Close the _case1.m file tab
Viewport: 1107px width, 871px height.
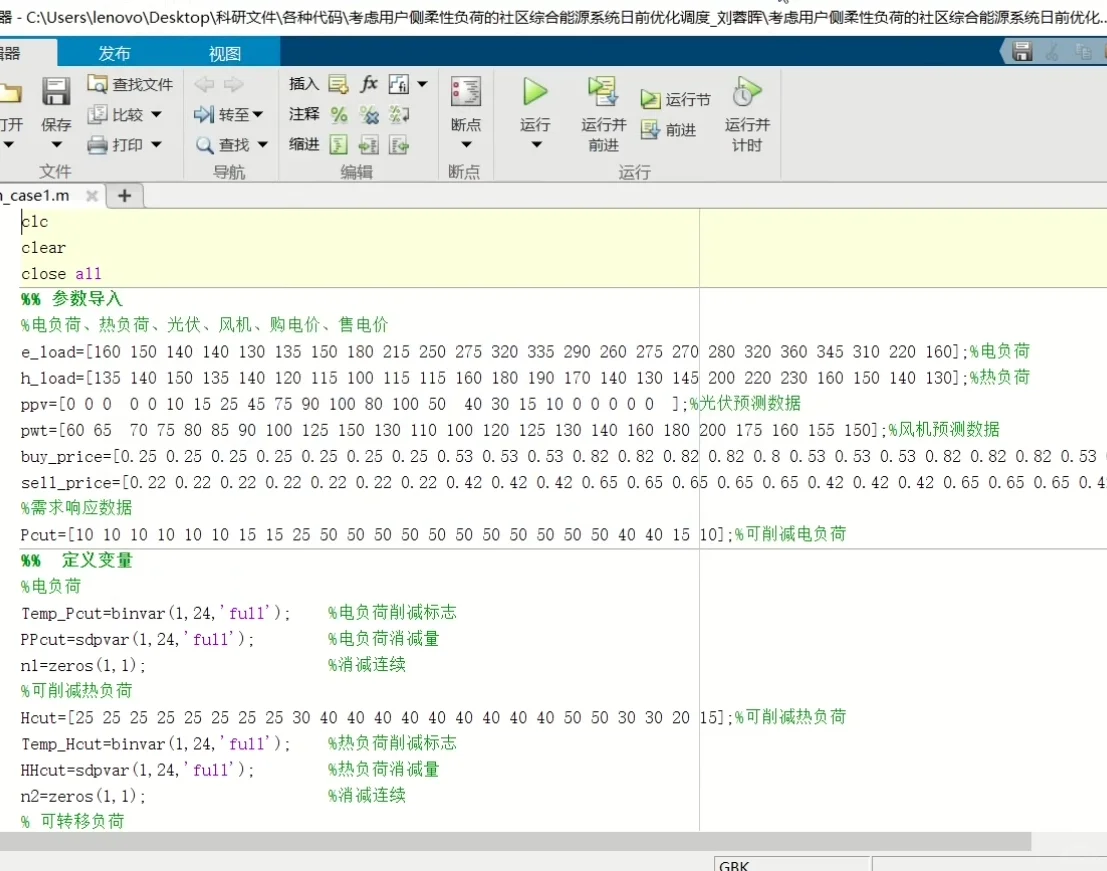tap(92, 196)
